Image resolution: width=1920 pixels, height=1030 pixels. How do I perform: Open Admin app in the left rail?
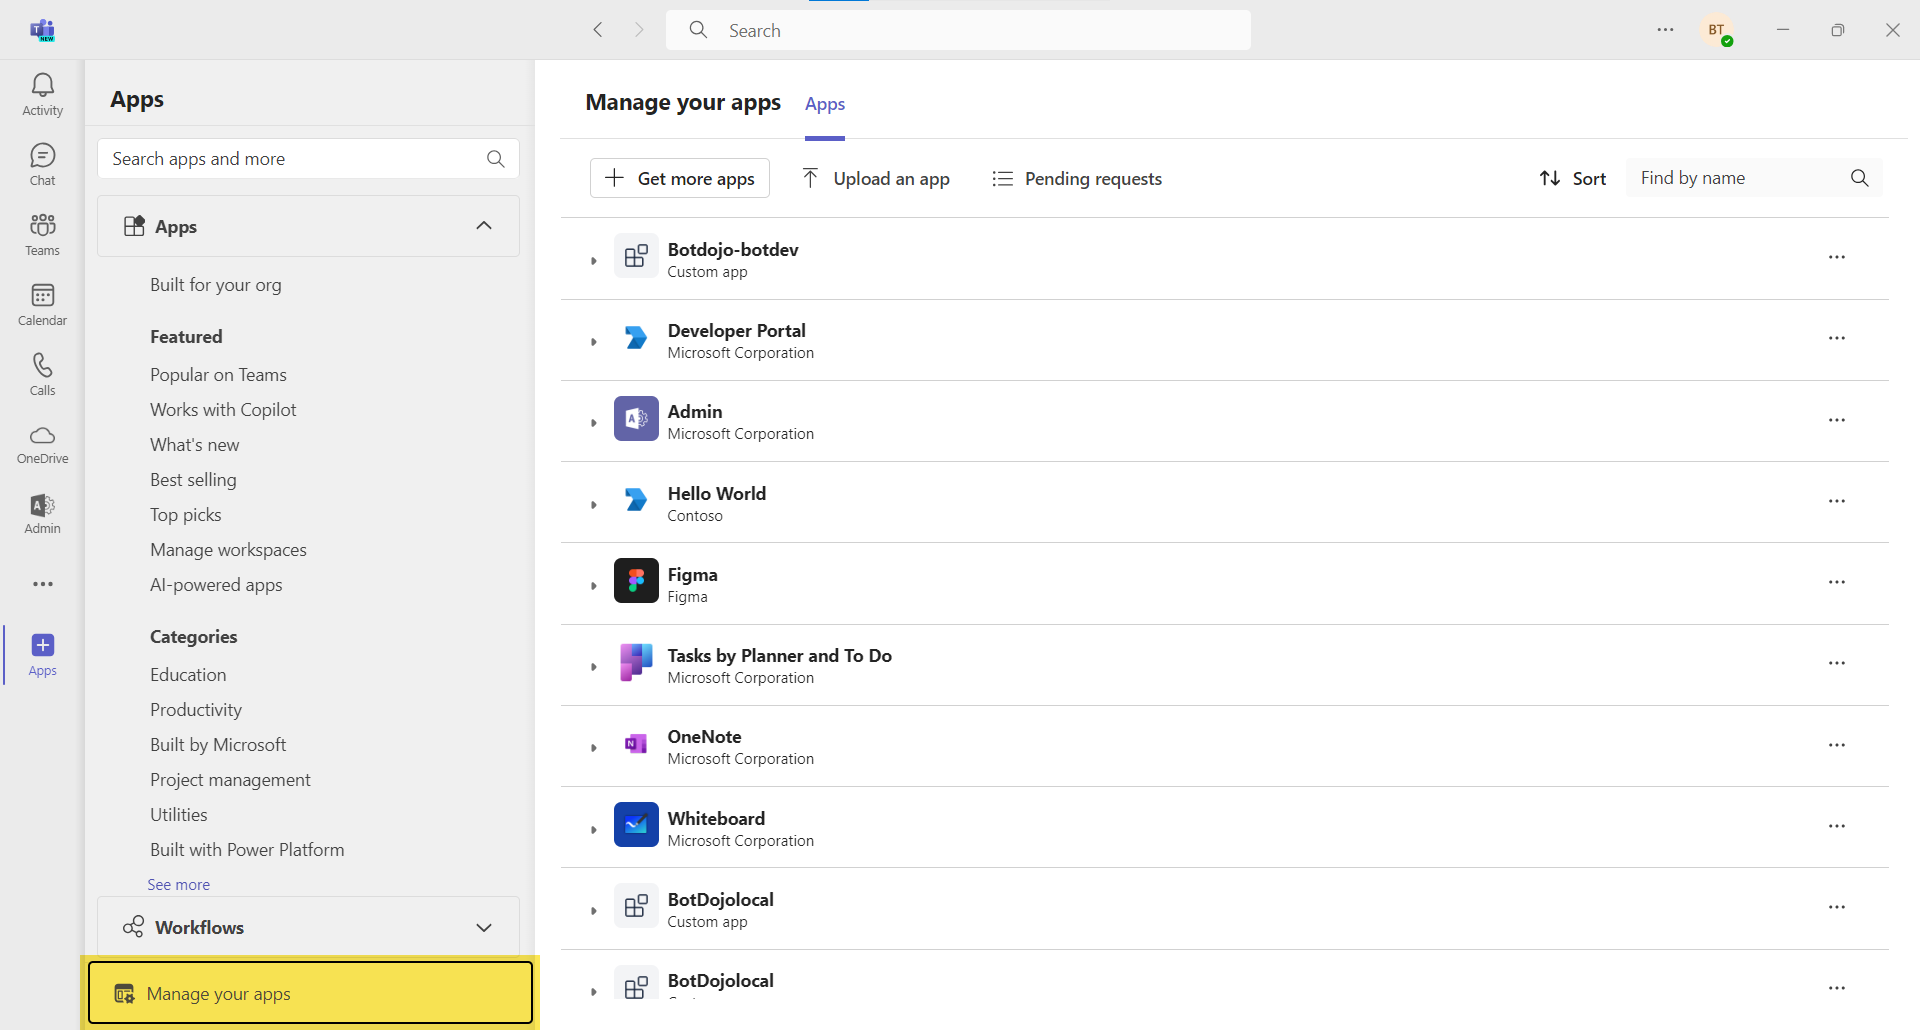point(42,514)
